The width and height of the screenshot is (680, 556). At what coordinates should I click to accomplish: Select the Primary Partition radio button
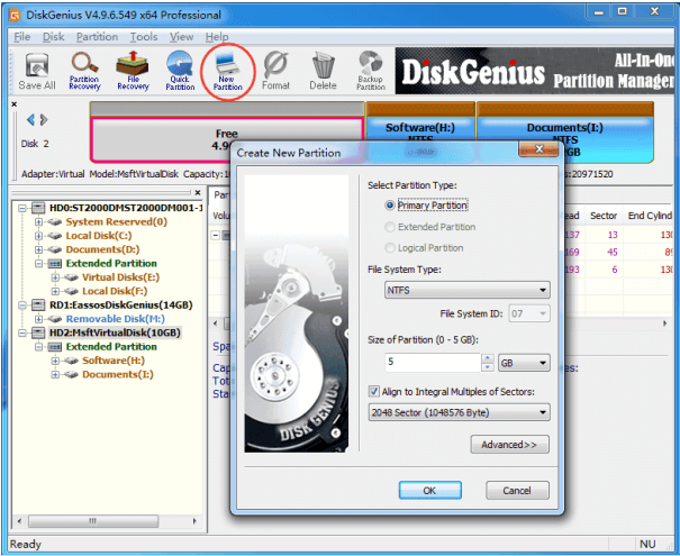[x=390, y=205]
